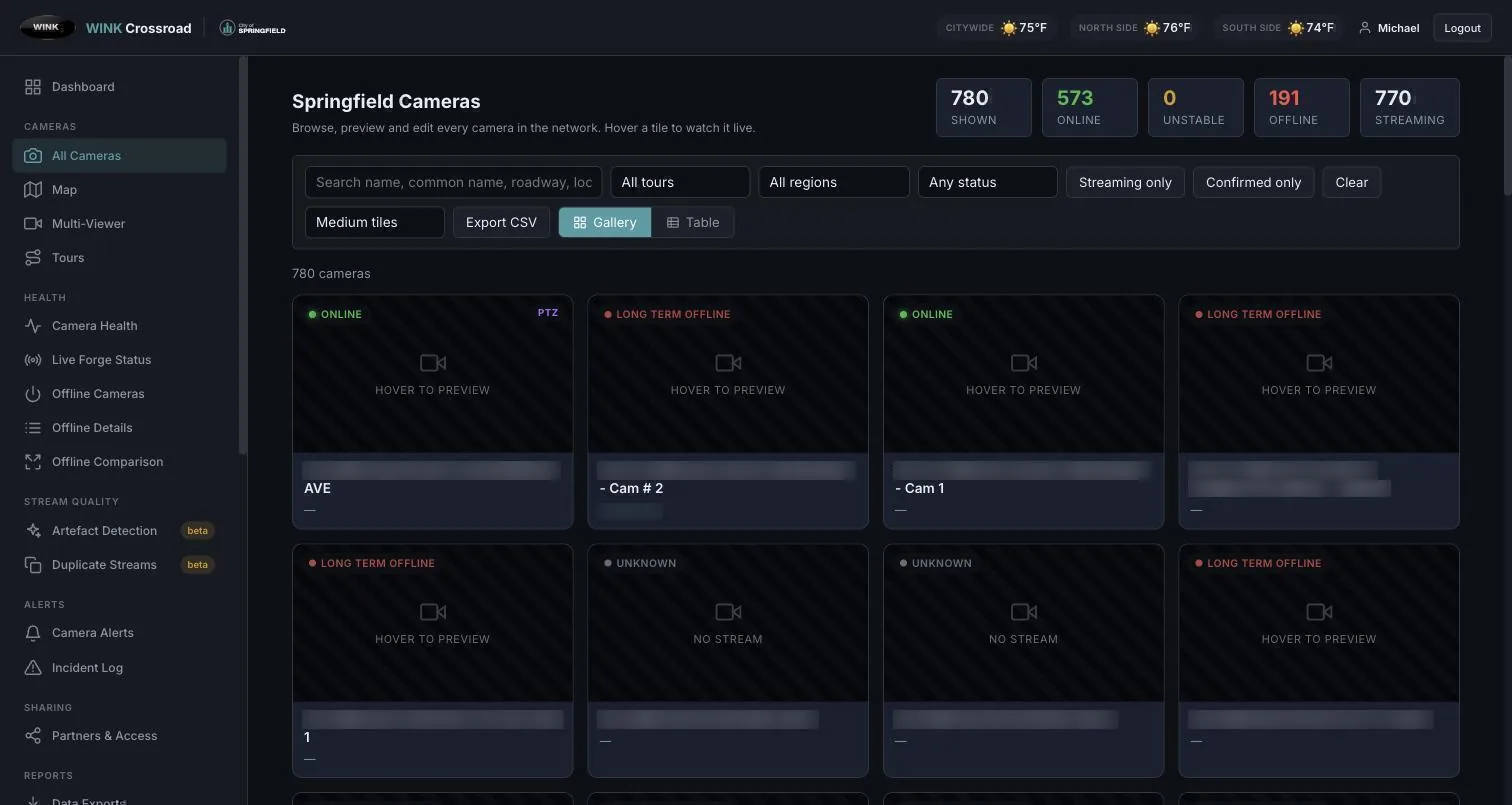
Task: Click the Multi-Viewer video icon
Action: (33, 224)
